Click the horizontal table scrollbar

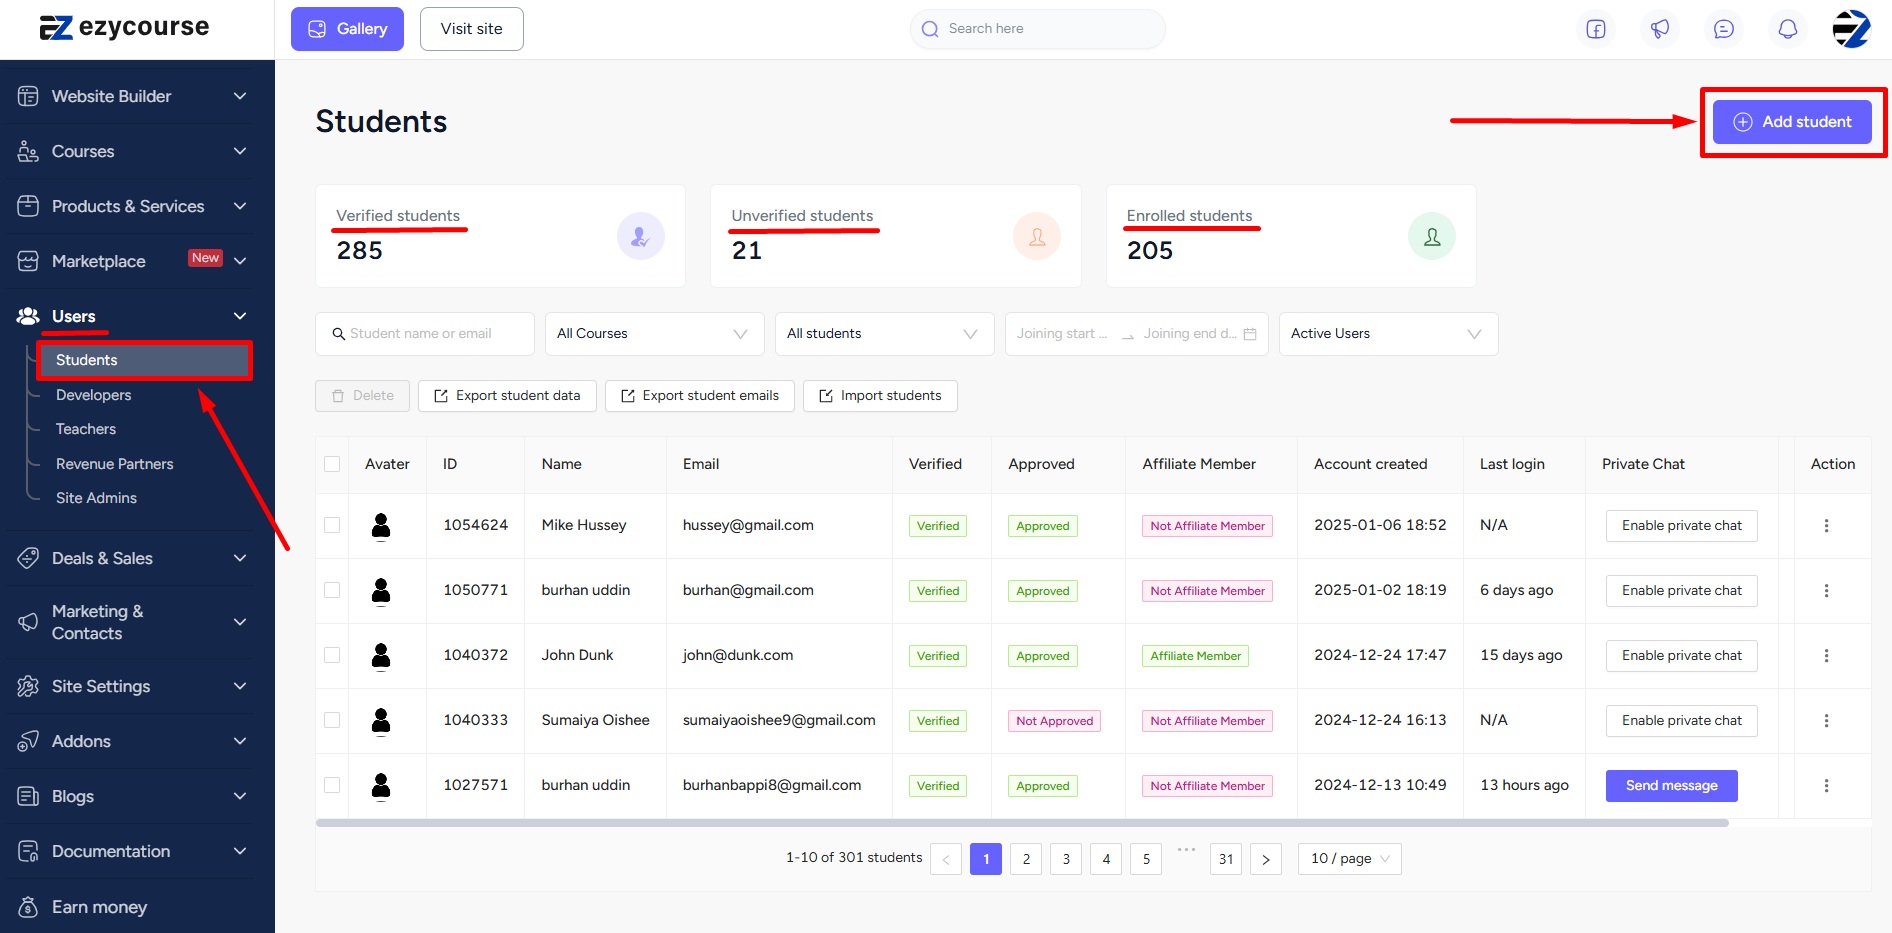[1022, 823]
